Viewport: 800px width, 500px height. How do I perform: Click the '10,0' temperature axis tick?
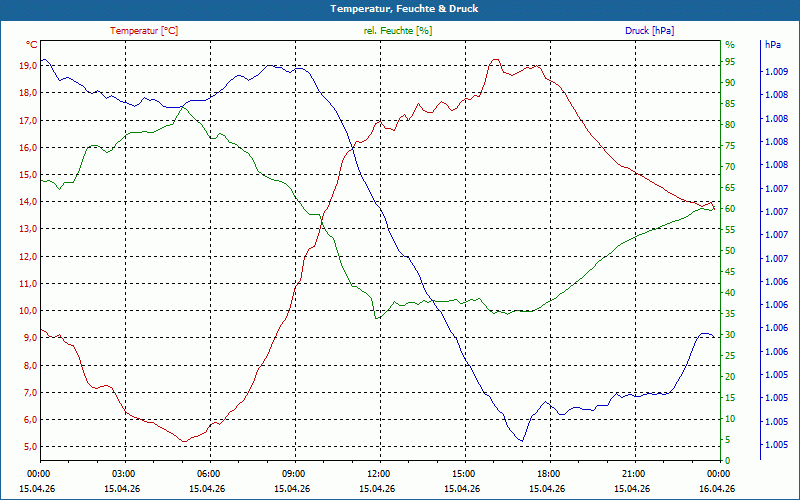(29, 311)
